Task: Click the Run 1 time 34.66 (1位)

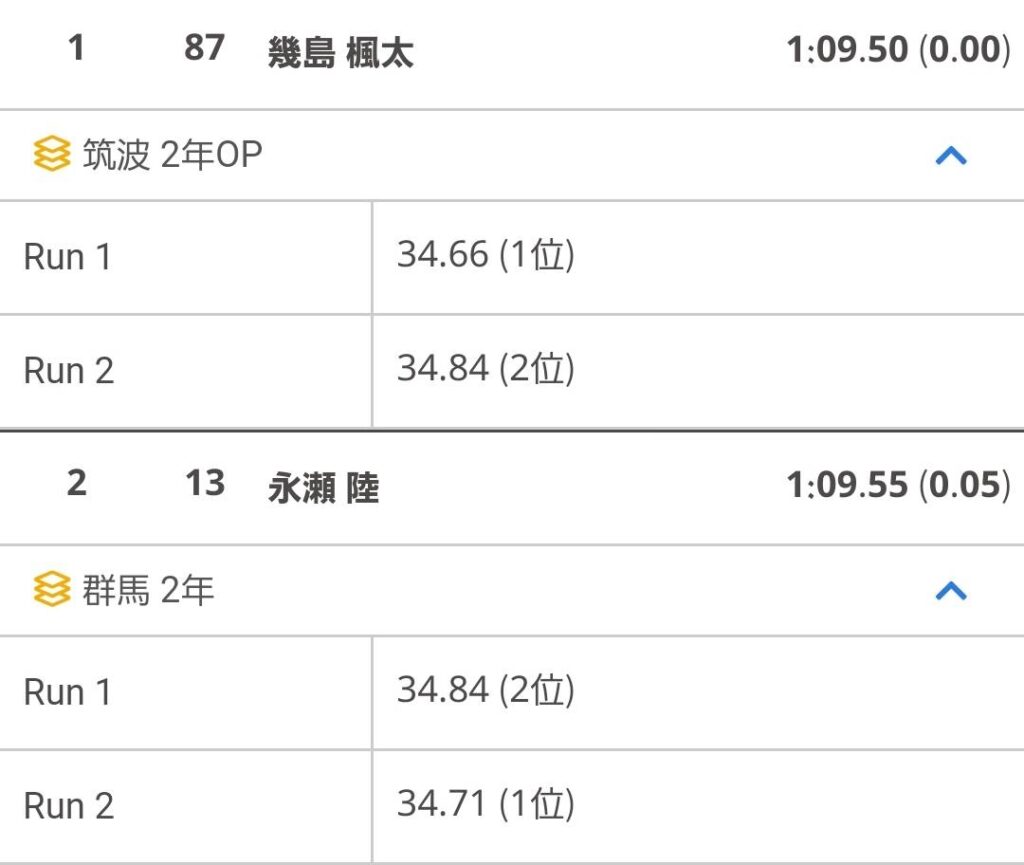Action: tap(486, 255)
